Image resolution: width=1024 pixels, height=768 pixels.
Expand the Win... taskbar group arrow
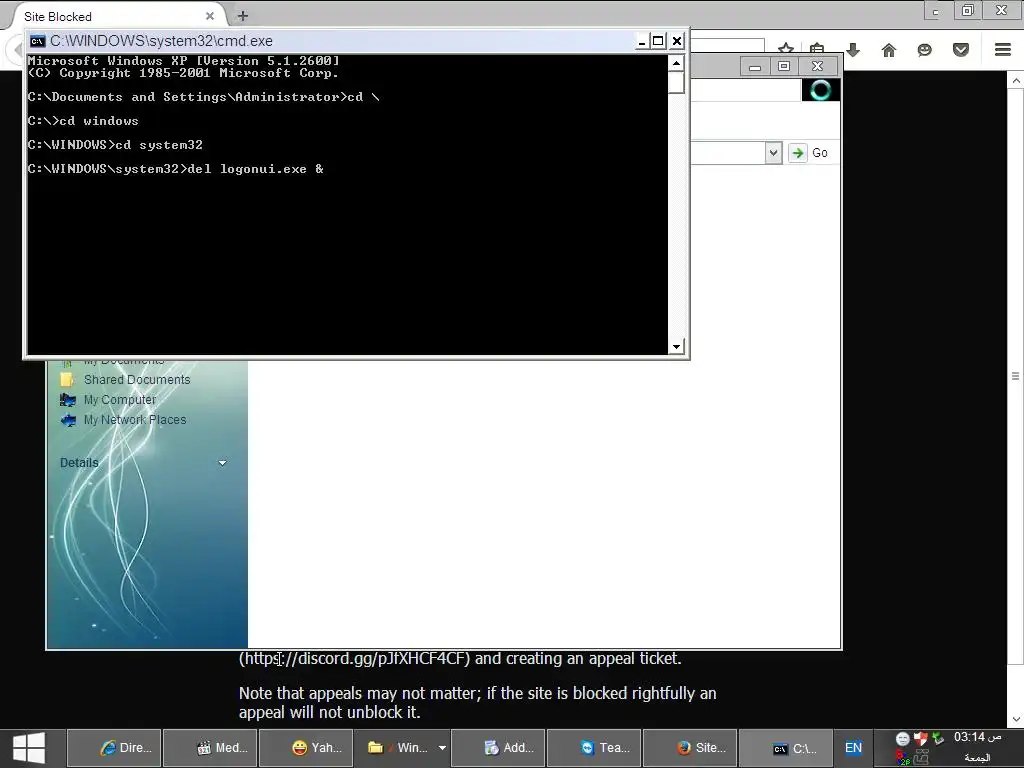coord(442,748)
